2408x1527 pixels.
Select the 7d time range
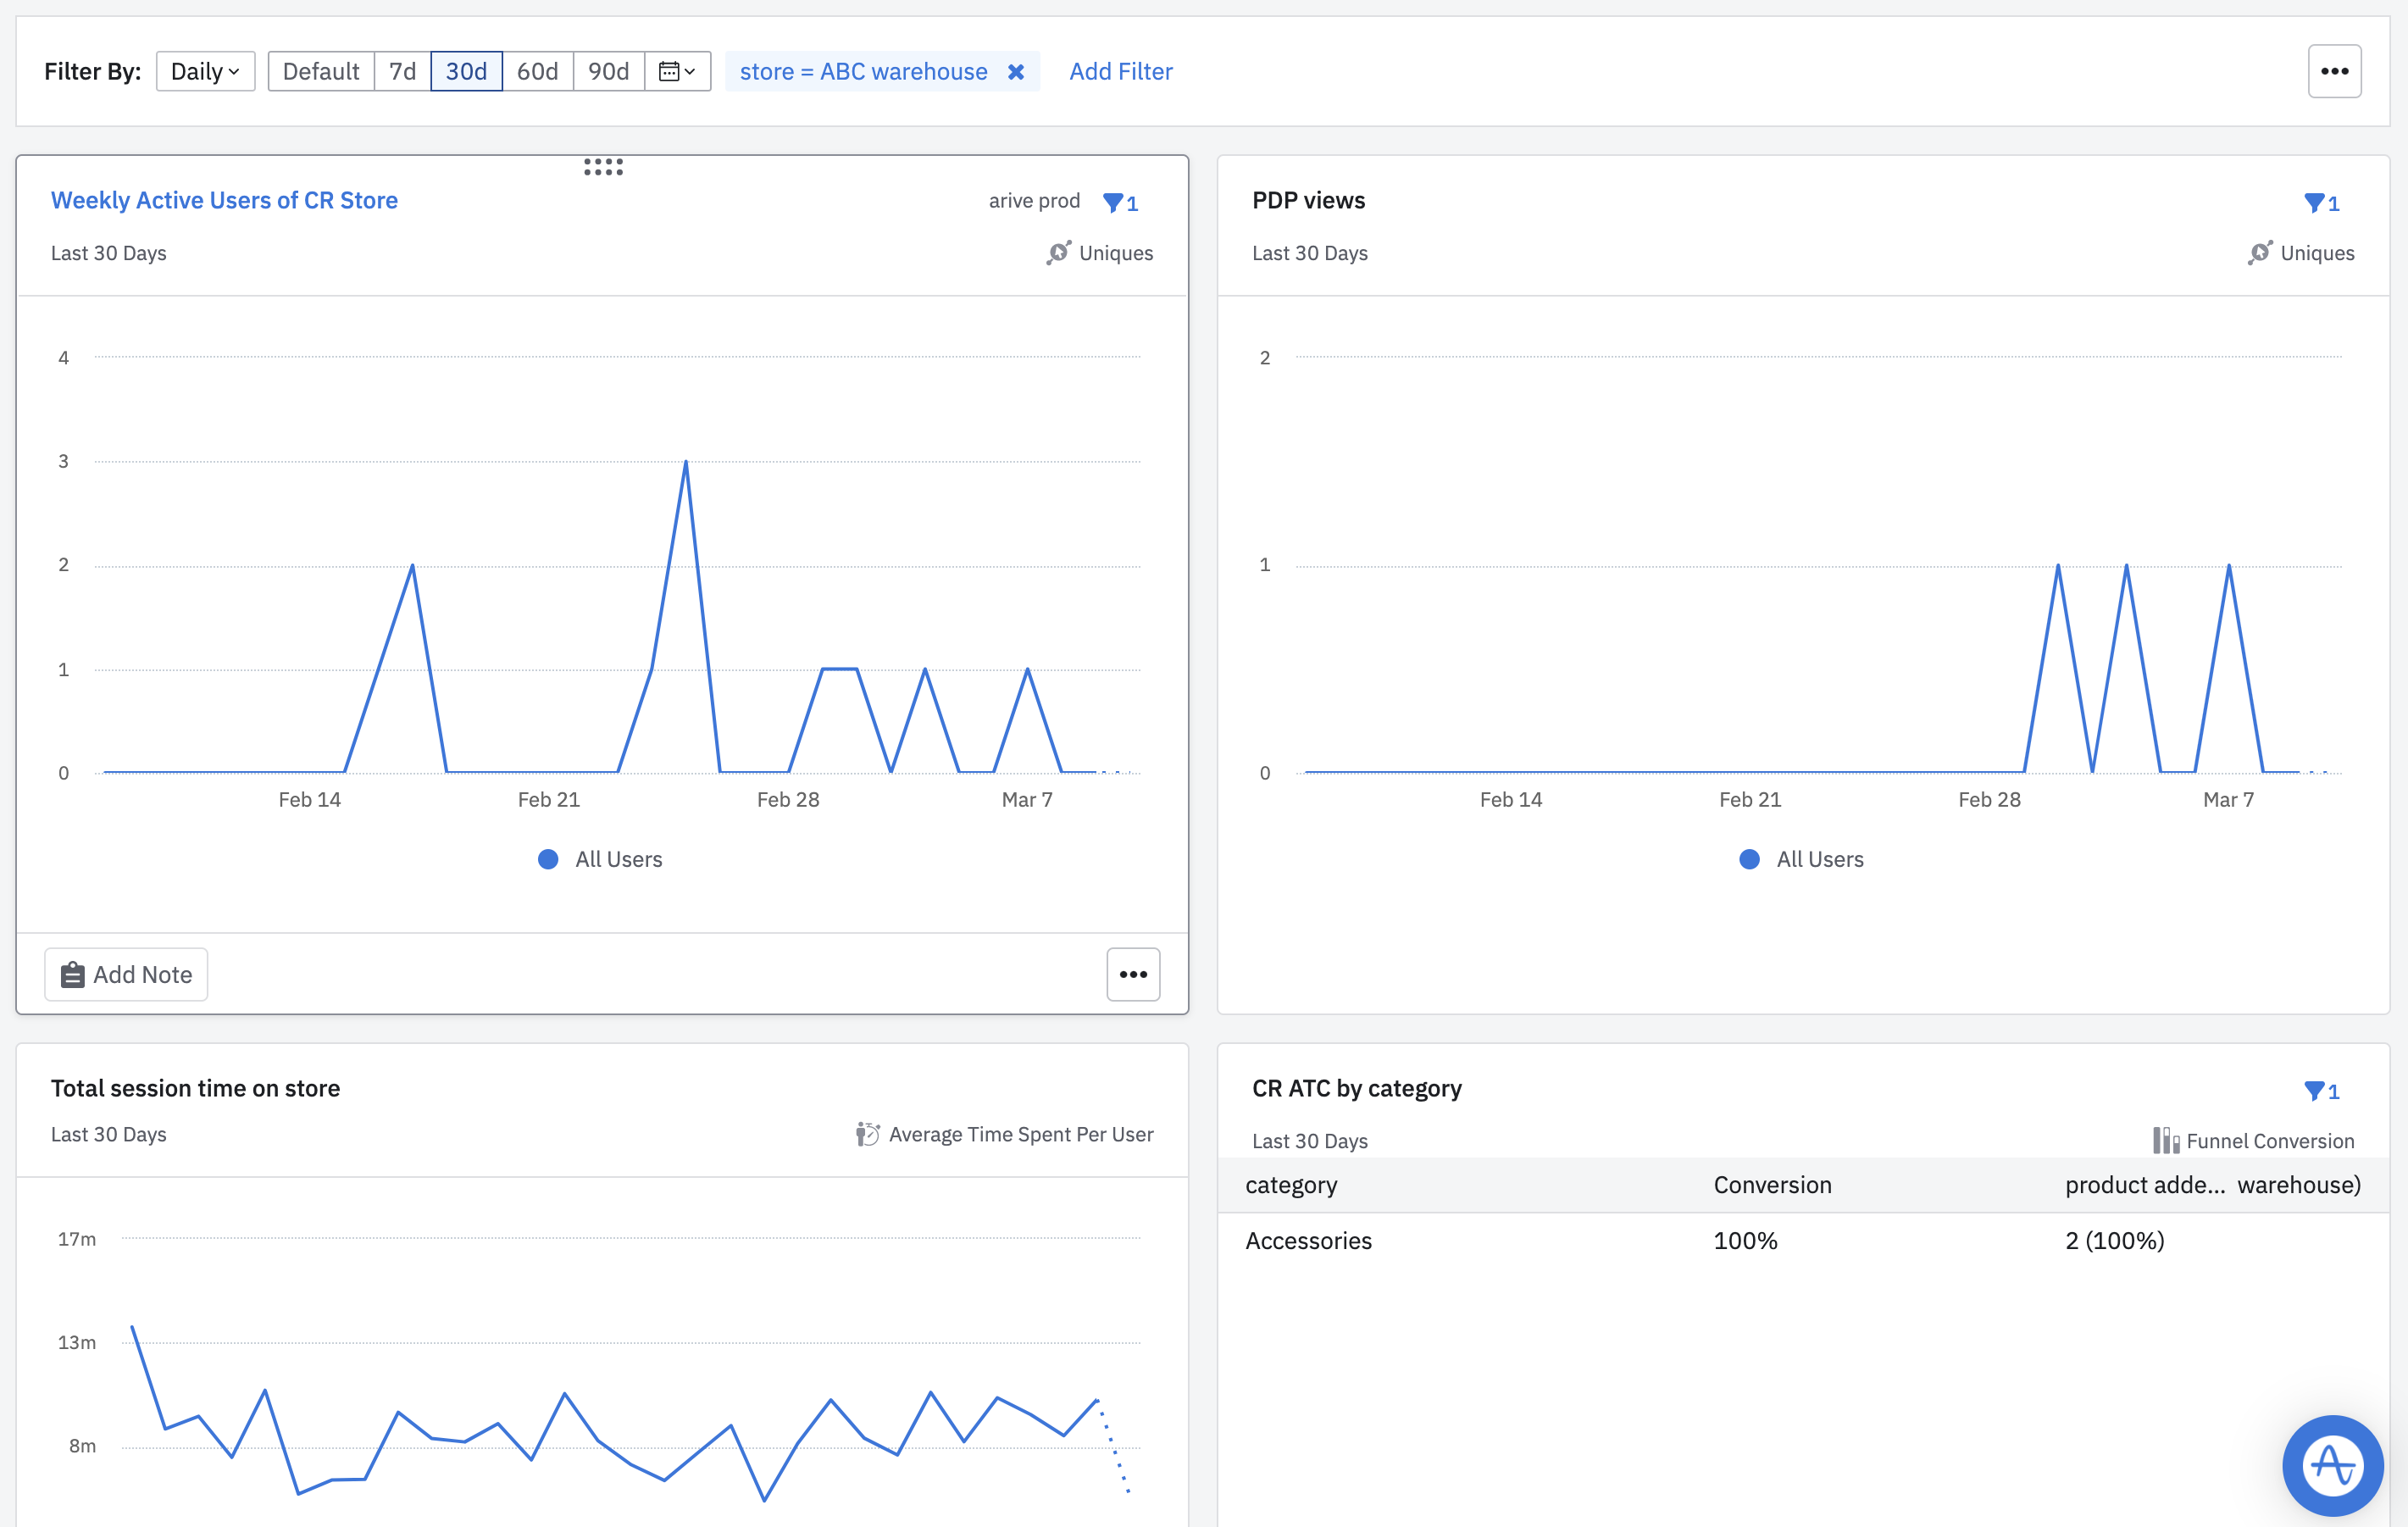[x=402, y=72]
